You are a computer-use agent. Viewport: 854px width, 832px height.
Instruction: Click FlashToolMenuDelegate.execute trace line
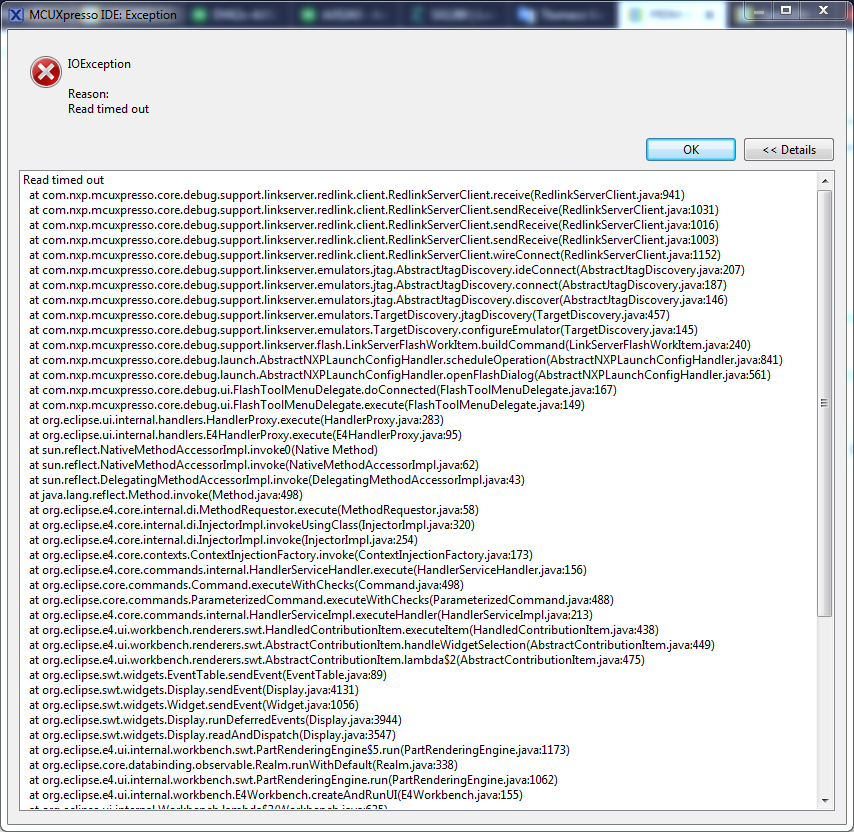point(307,405)
